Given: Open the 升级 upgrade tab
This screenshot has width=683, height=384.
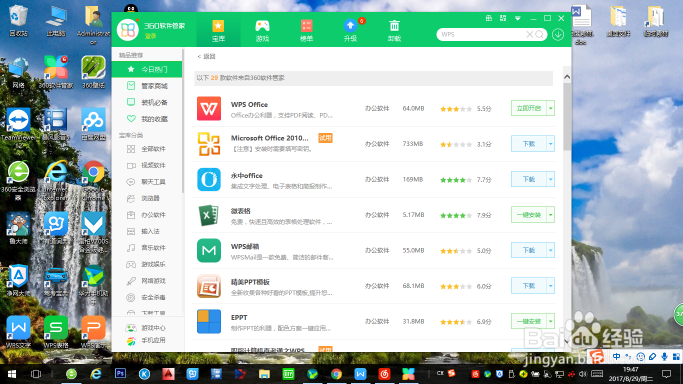Looking at the screenshot, I should coord(350,30).
